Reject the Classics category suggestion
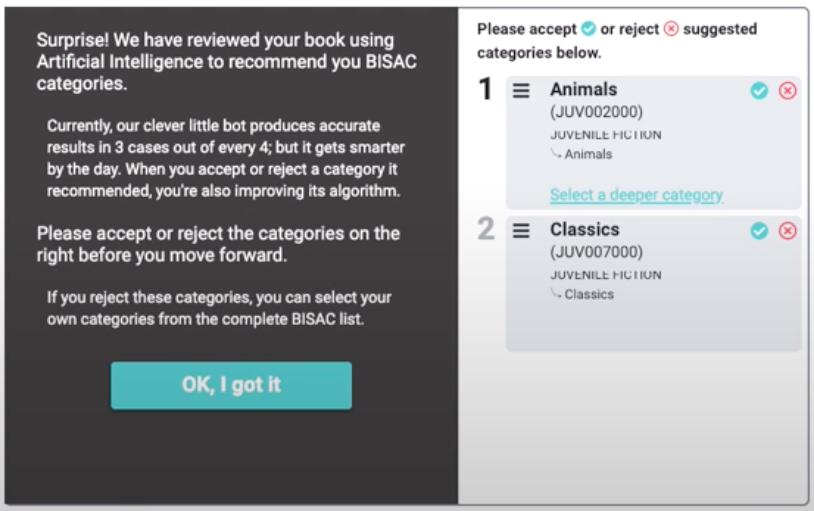Screen dimensions: 814x511 [787, 231]
